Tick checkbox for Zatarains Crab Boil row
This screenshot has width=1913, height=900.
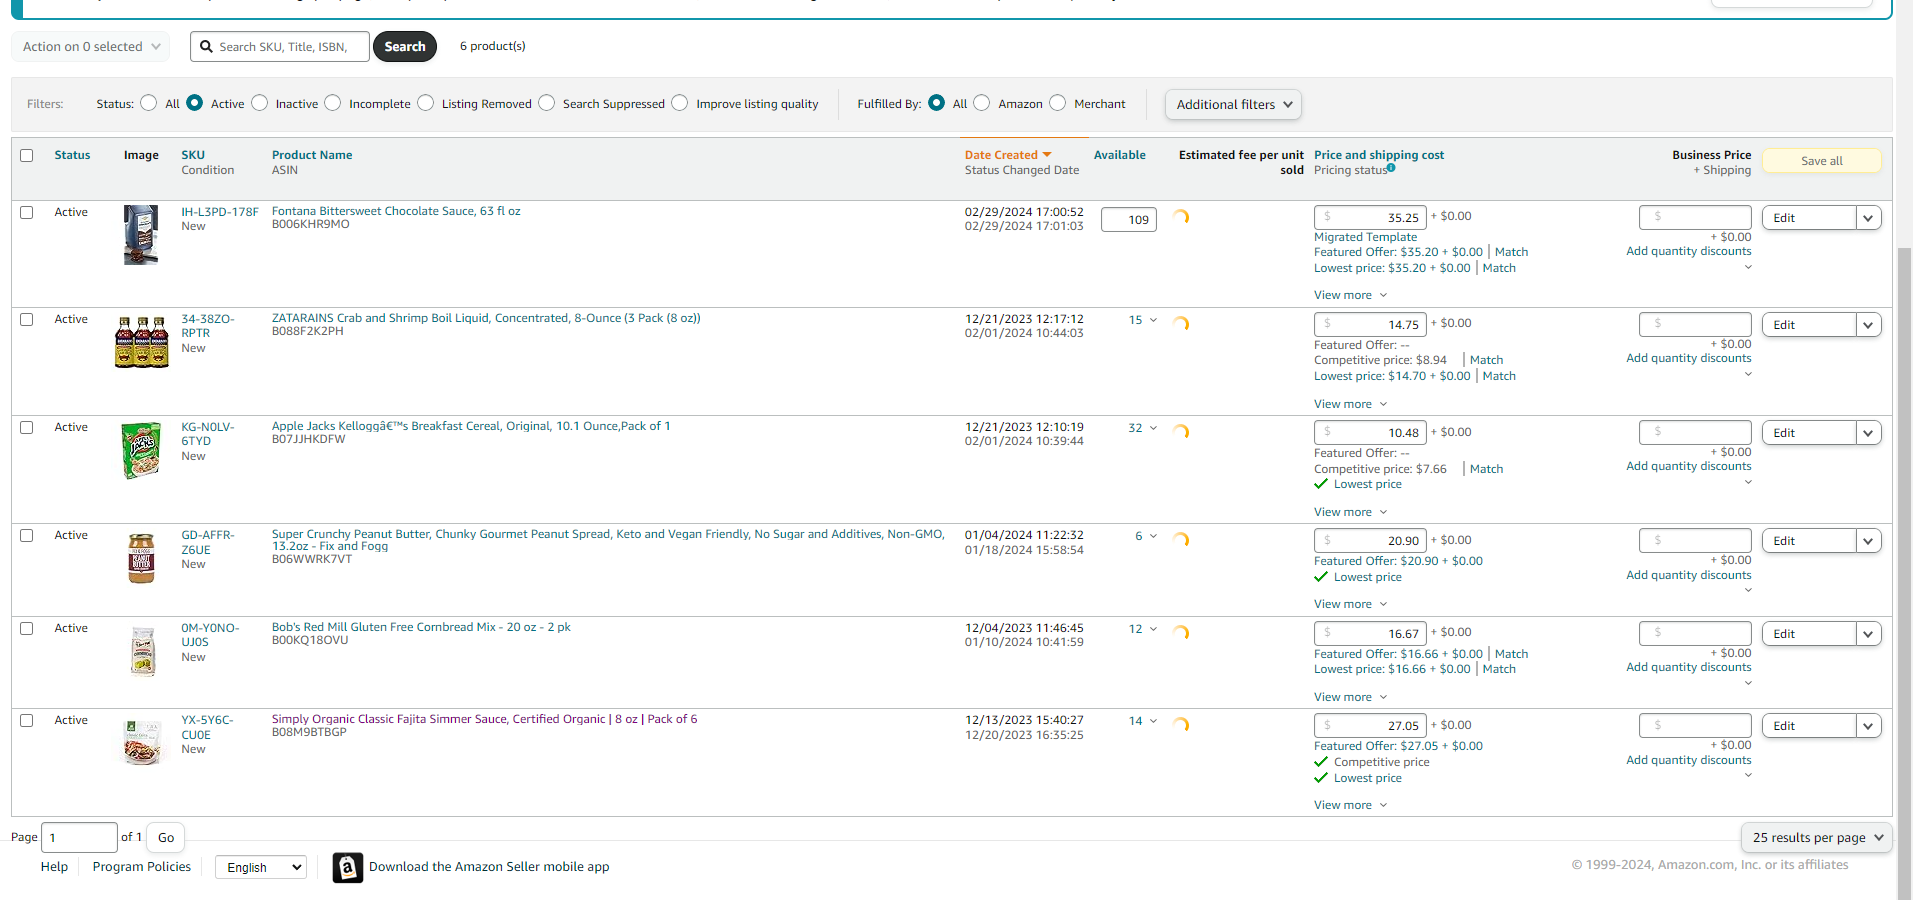pyautogui.click(x=27, y=319)
